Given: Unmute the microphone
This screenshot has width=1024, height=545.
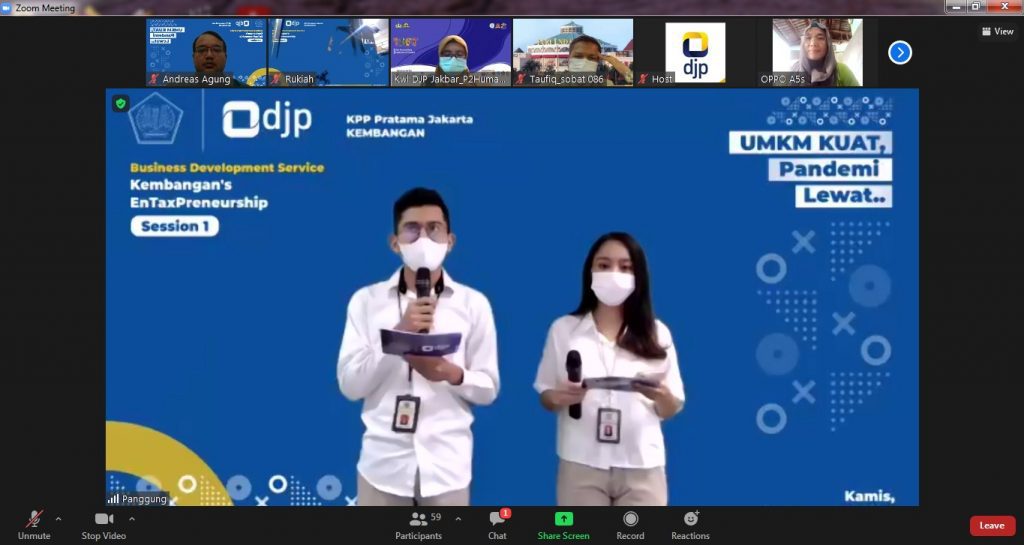Looking at the screenshot, I should 34,525.
